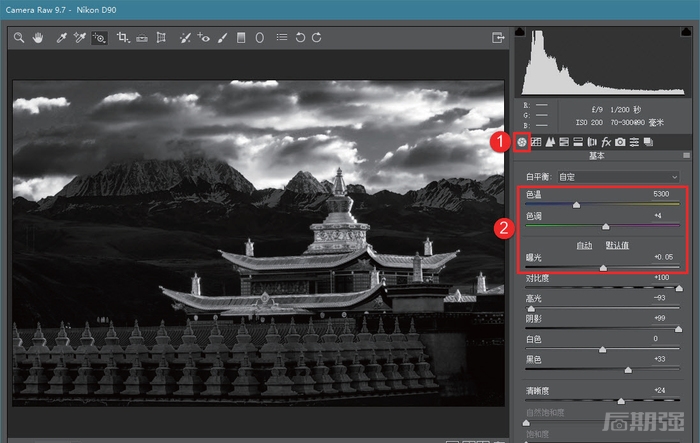Open the 基本 panel options menu
700x443 pixels.
686,156
